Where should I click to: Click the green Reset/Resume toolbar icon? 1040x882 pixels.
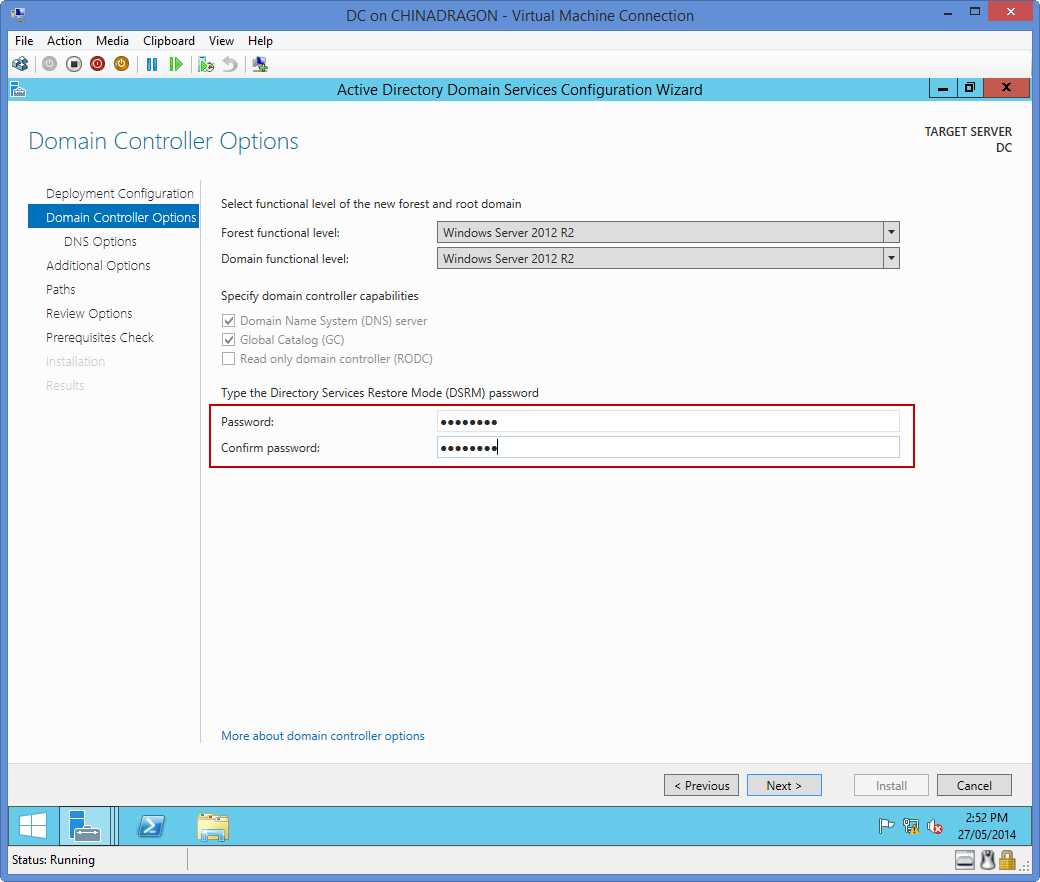(x=176, y=64)
